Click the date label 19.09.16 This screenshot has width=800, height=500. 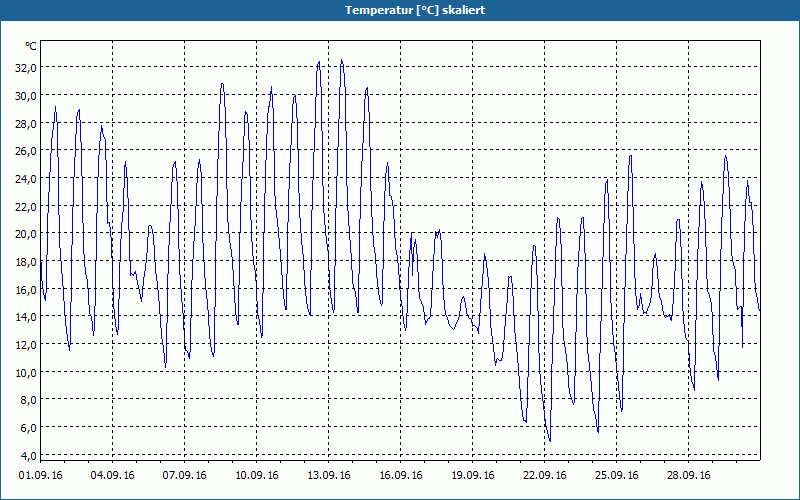pos(472,476)
